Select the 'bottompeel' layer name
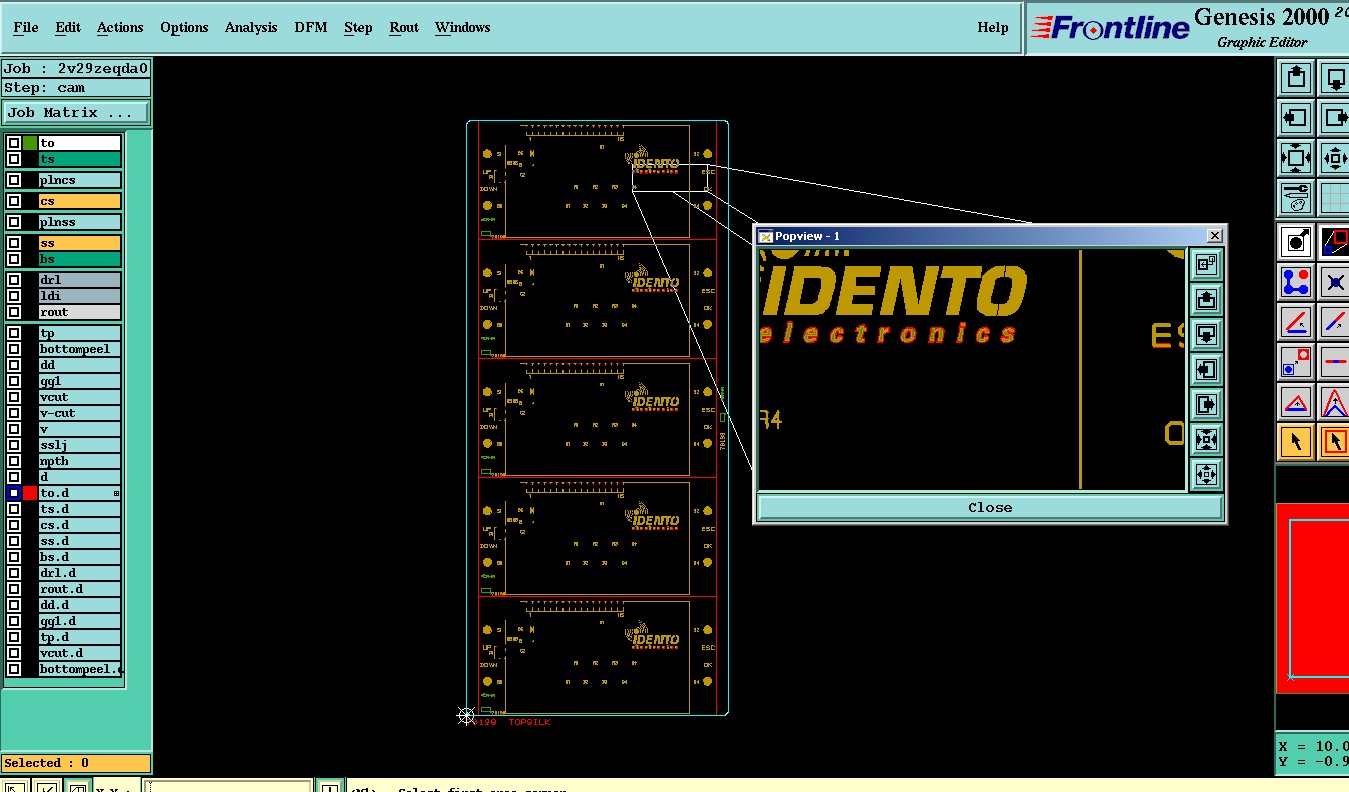The width and height of the screenshot is (1349, 792). tap(80, 349)
